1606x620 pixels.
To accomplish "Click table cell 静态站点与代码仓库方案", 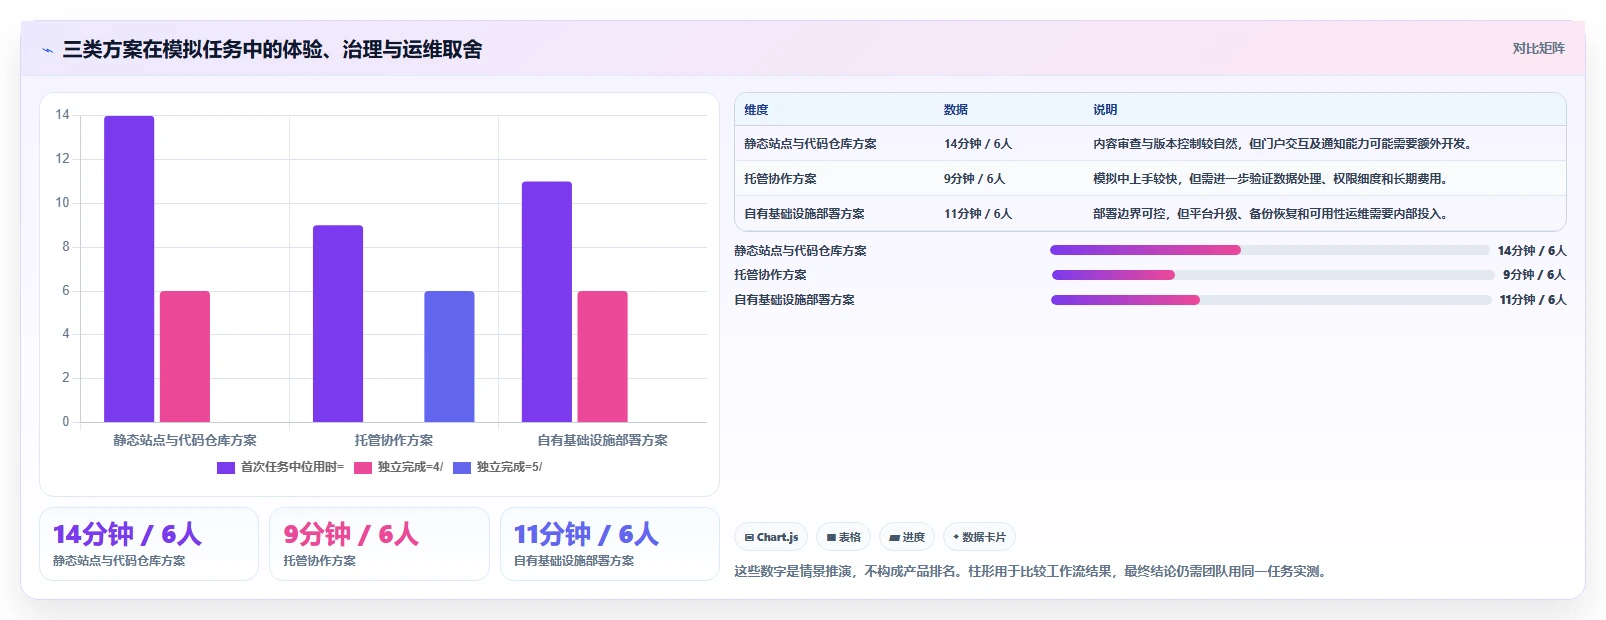I will point(810,144).
